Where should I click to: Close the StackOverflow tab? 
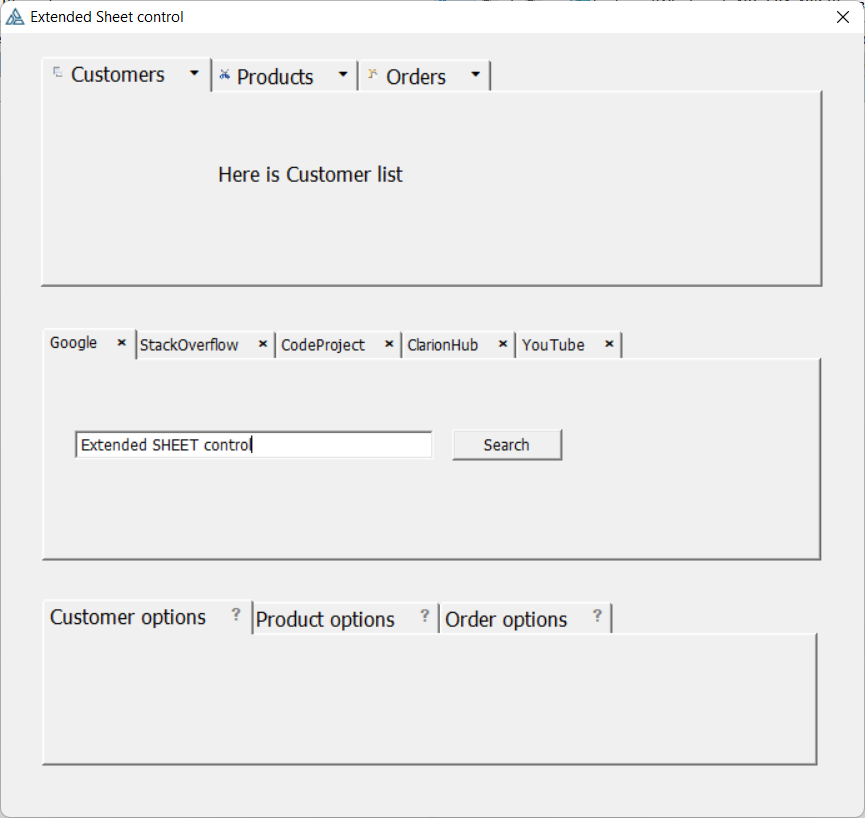[x=263, y=344]
